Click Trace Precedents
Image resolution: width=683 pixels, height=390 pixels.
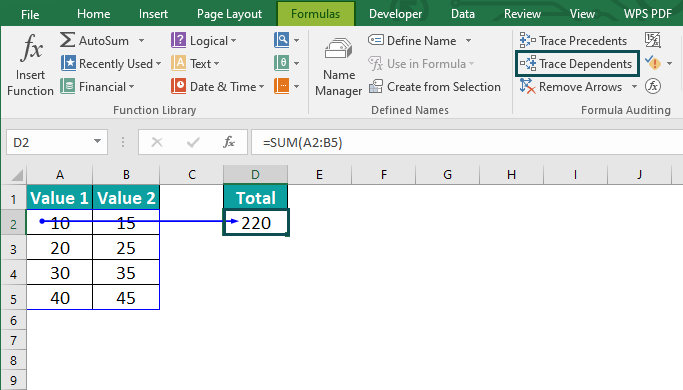point(573,41)
